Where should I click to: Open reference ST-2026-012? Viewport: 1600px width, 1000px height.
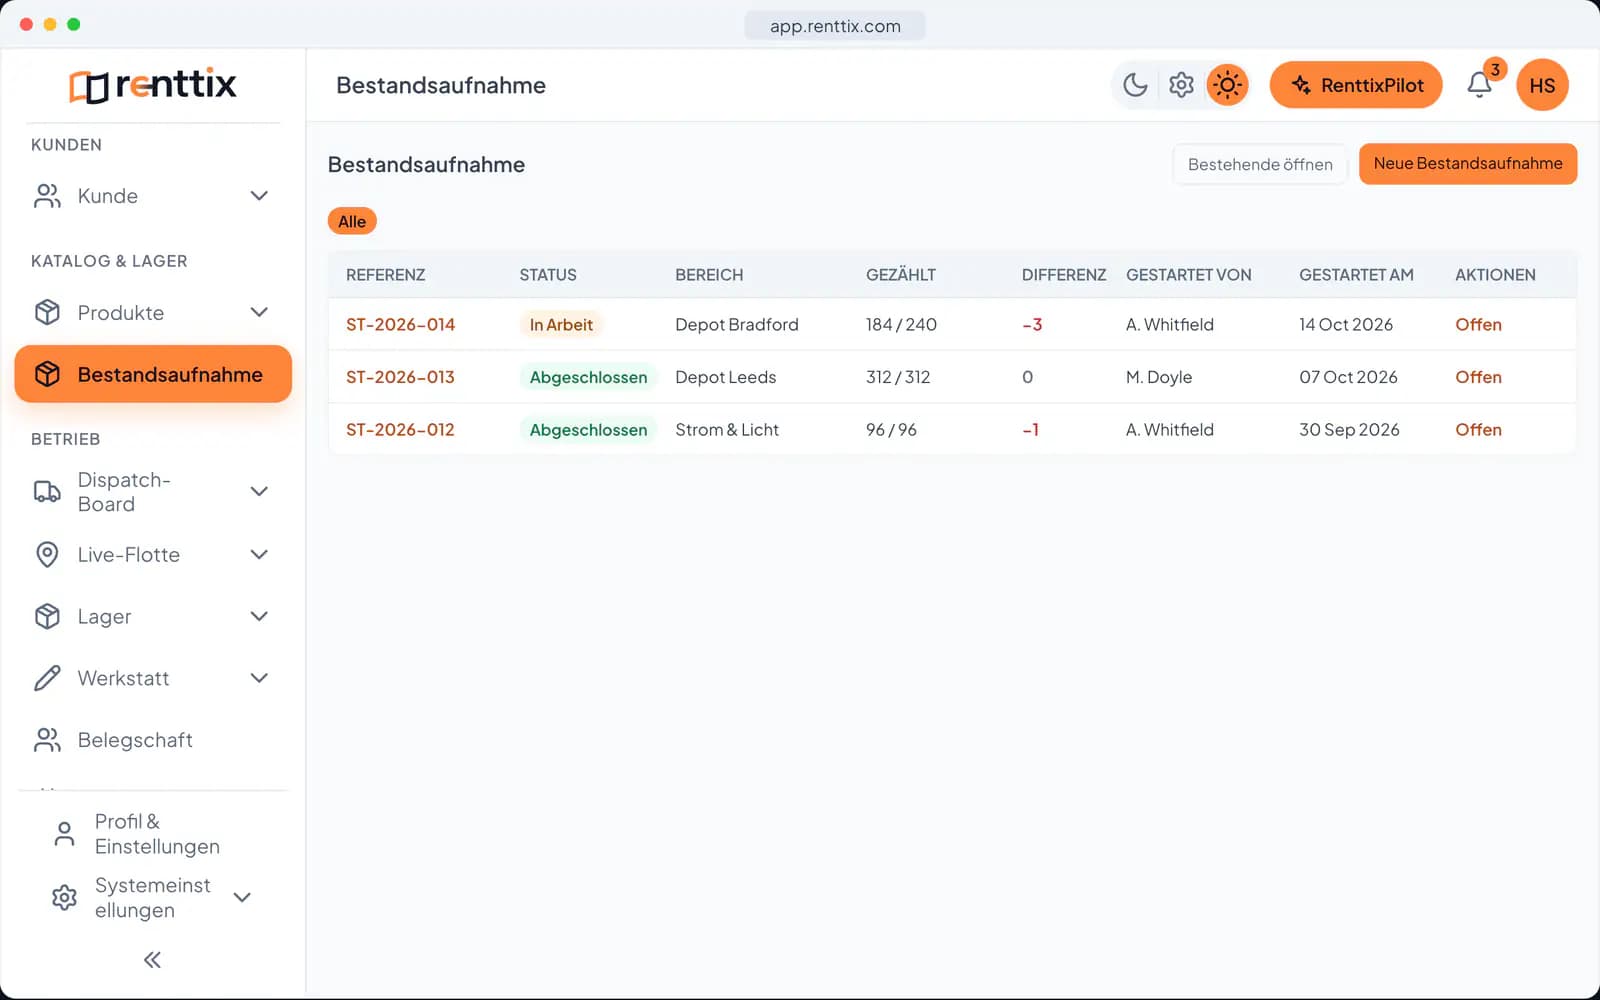(400, 430)
